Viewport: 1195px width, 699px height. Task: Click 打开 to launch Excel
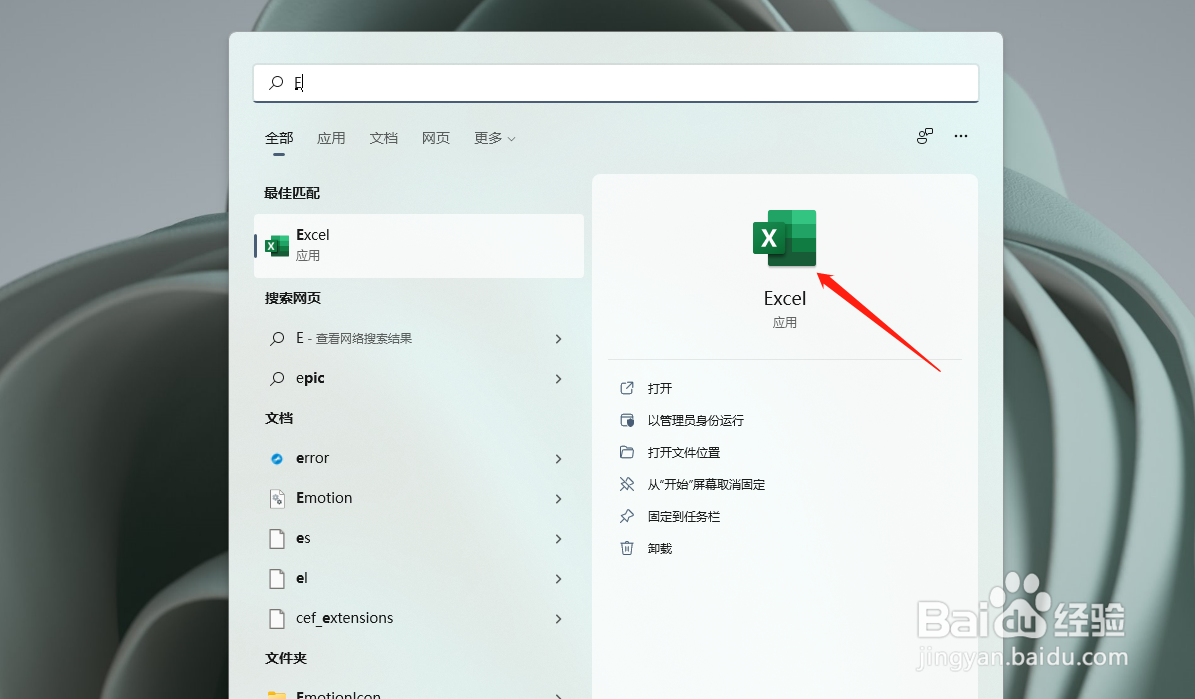tap(660, 388)
